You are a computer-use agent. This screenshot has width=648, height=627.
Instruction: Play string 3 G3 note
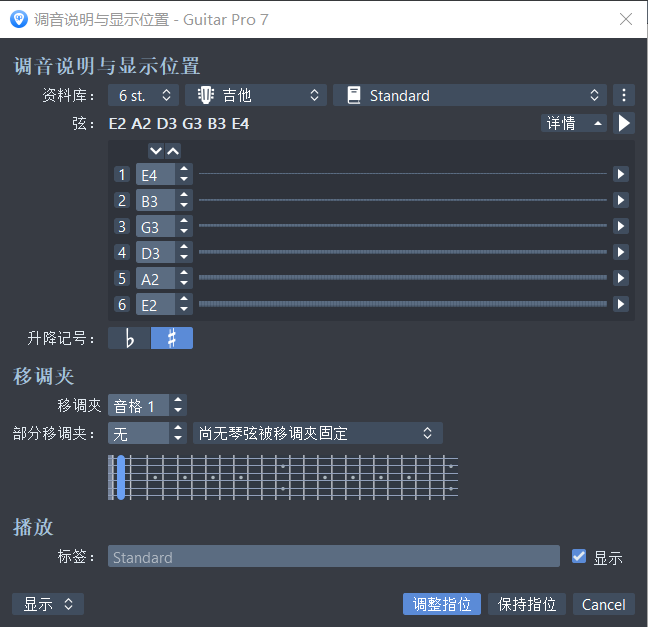point(621,226)
